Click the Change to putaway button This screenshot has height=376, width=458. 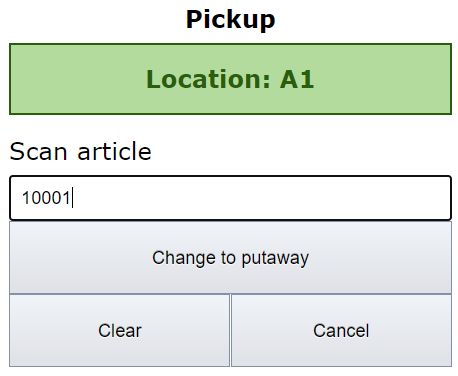(x=230, y=258)
